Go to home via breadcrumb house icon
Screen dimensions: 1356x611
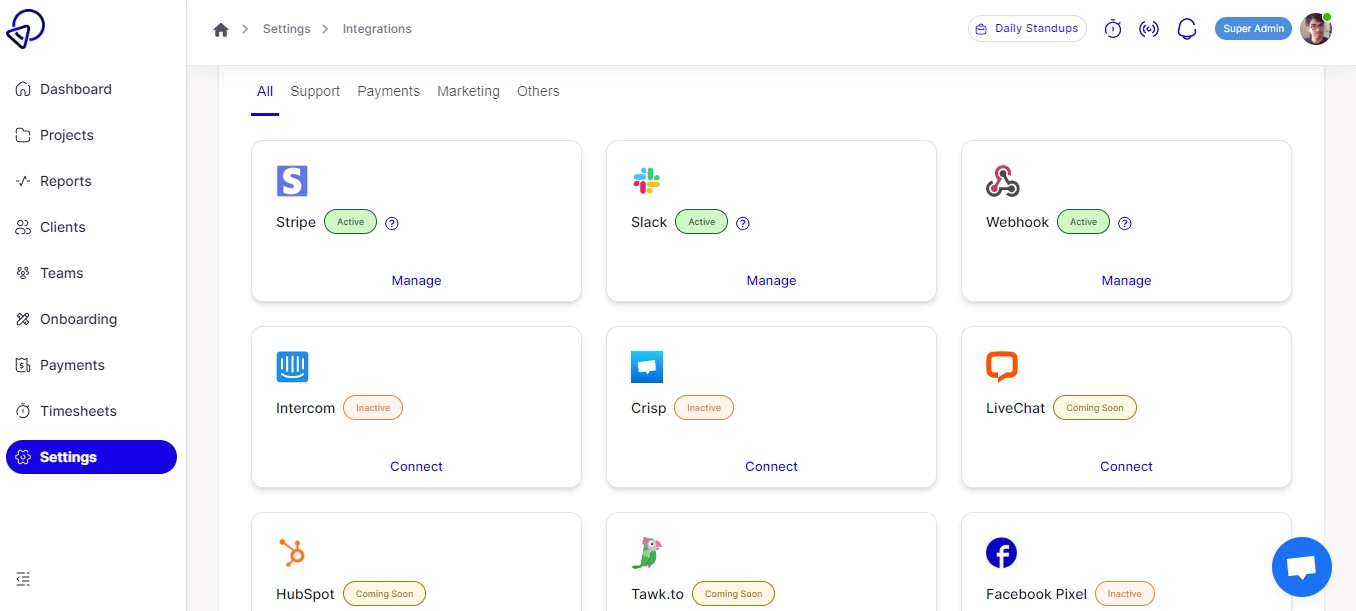pyautogui.click(x=221, y=29)
